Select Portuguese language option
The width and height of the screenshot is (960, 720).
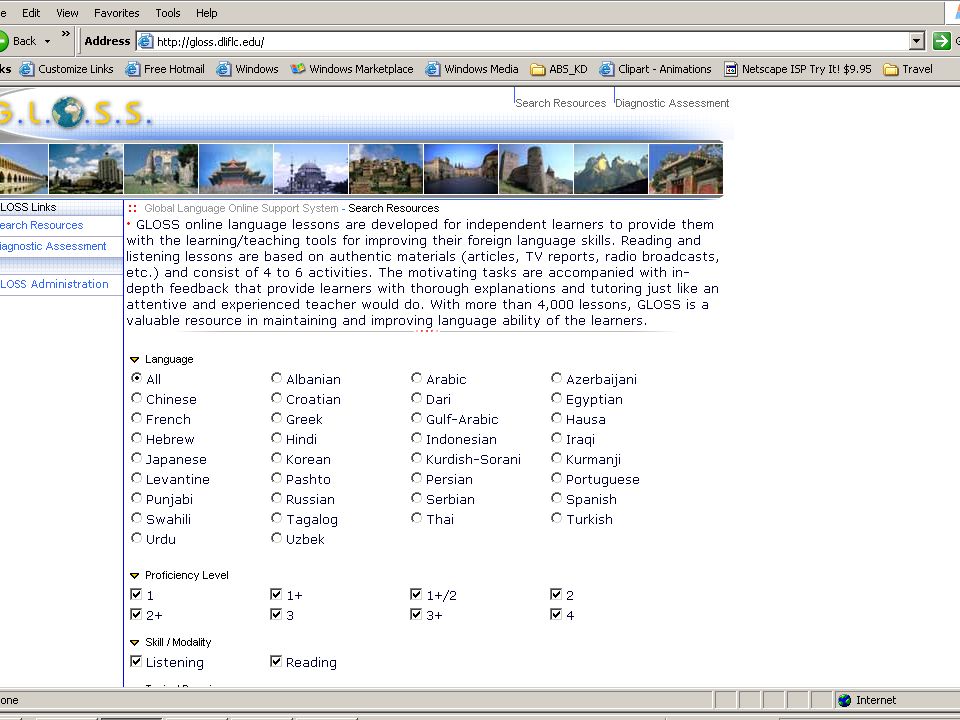tap(557, 478)
